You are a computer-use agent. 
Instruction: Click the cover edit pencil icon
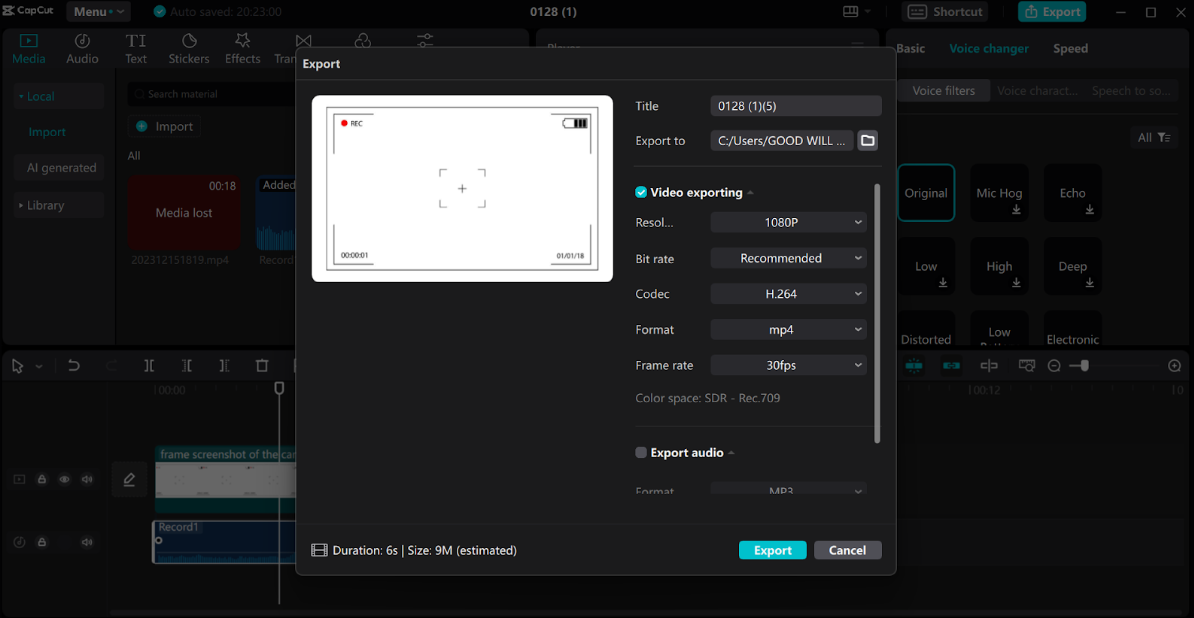click(129, 479)
